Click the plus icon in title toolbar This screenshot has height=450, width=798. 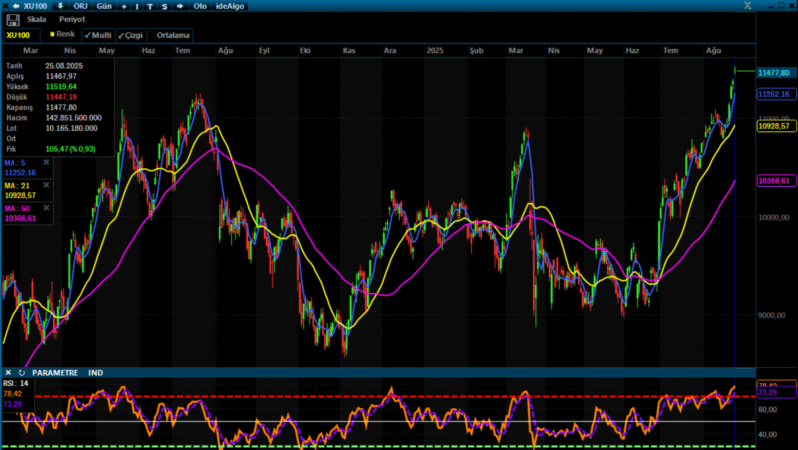124,6
